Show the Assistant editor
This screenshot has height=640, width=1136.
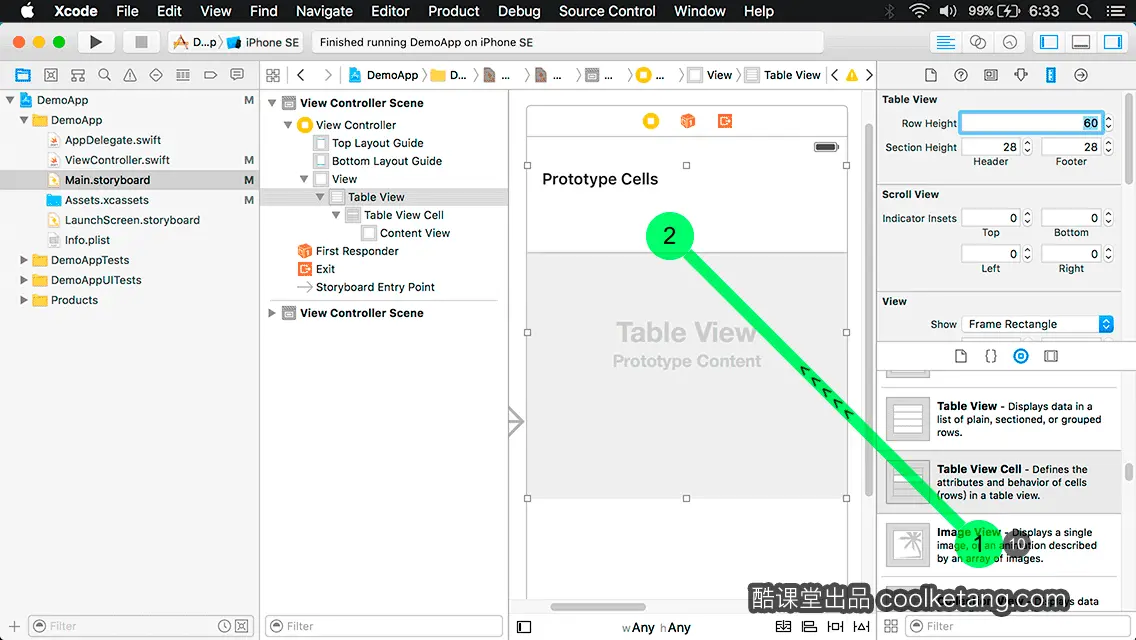coord(977,42)
